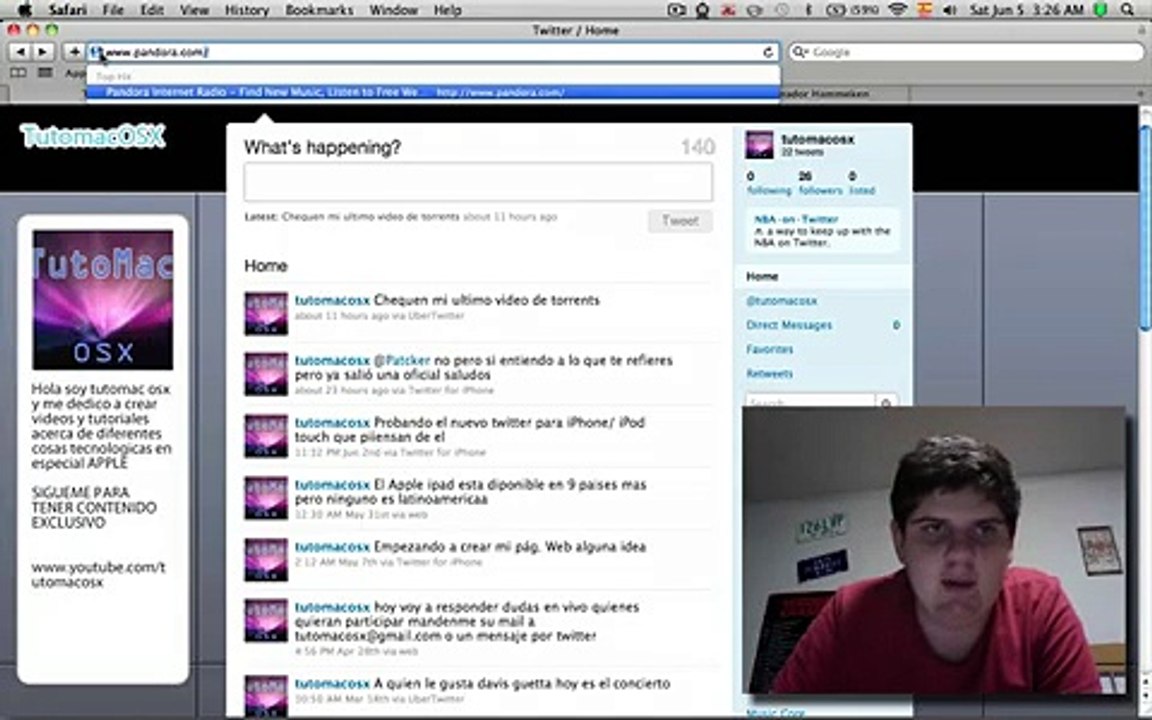
Task: Open the File menu
Action: point(113,10)
